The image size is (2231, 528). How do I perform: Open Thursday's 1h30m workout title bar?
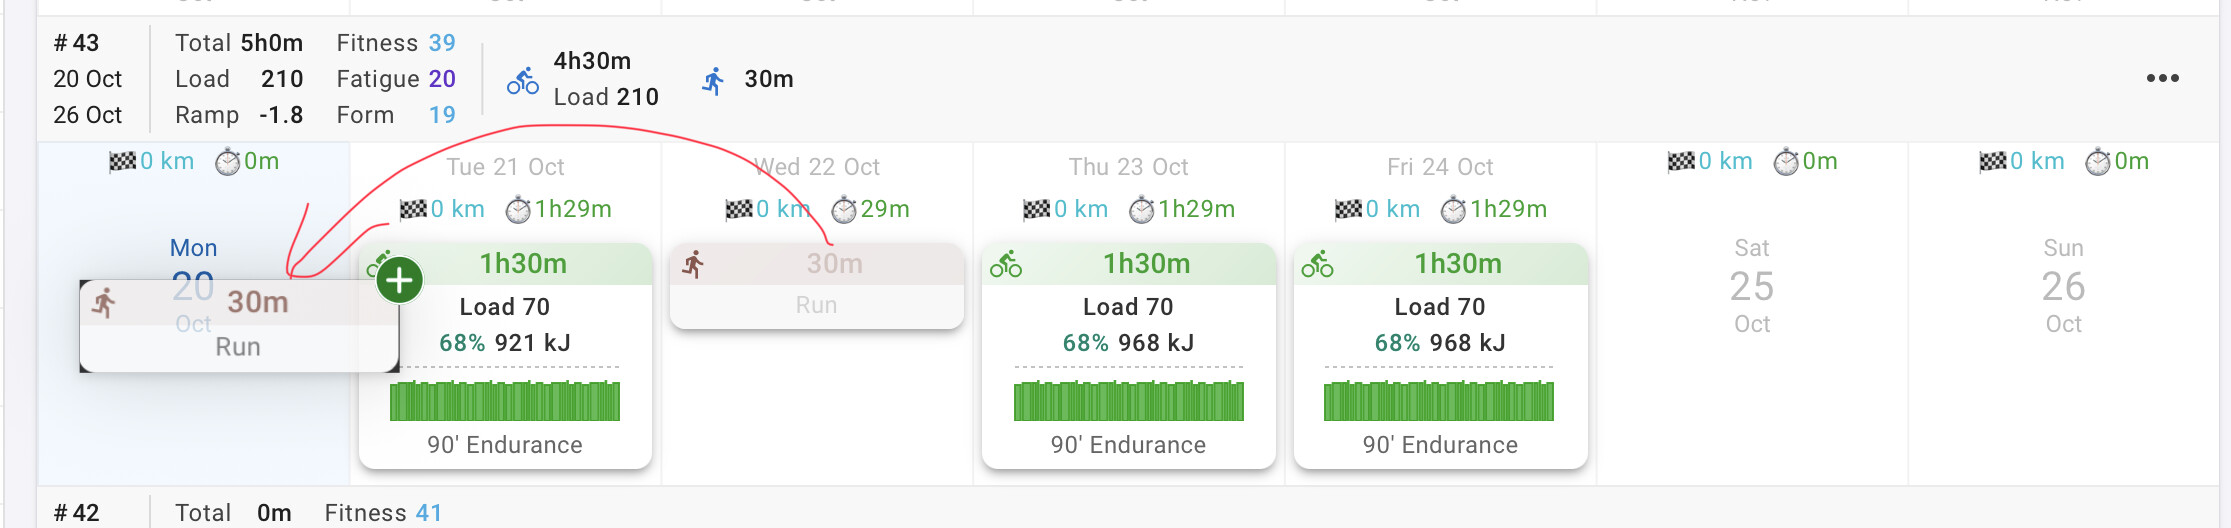pos(1146,264)
